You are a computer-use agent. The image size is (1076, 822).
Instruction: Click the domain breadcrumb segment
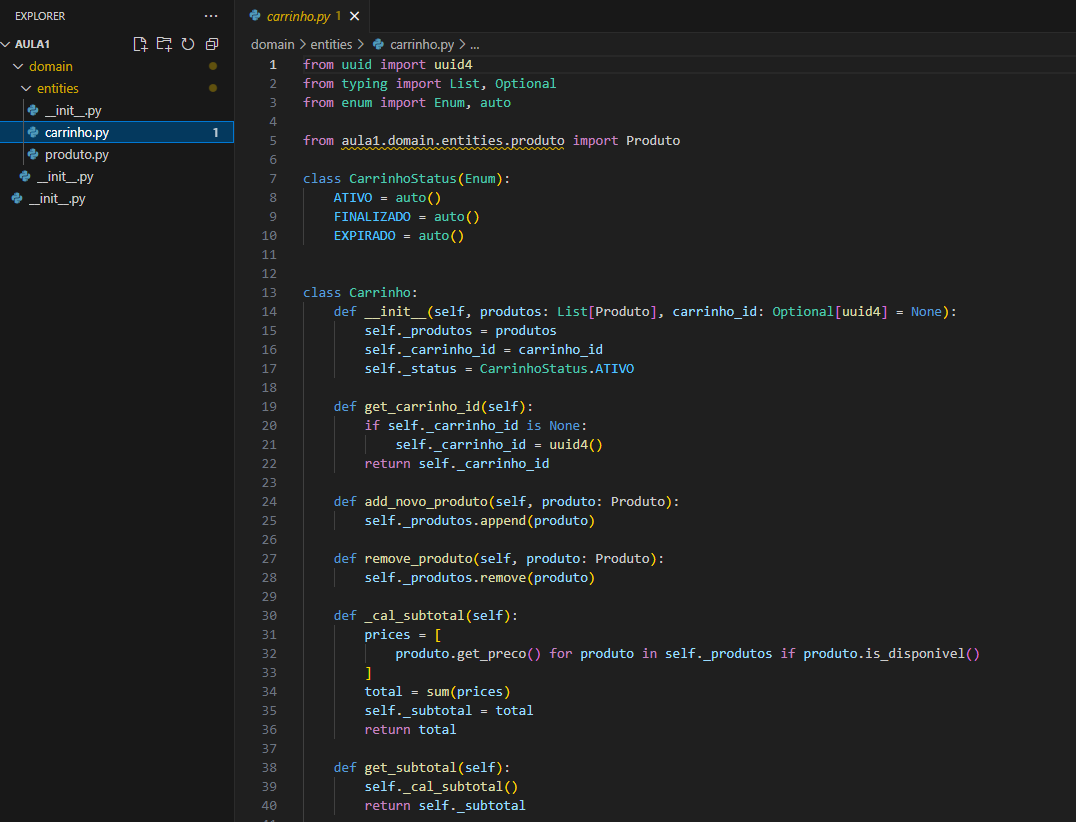(x=272, y=44)
